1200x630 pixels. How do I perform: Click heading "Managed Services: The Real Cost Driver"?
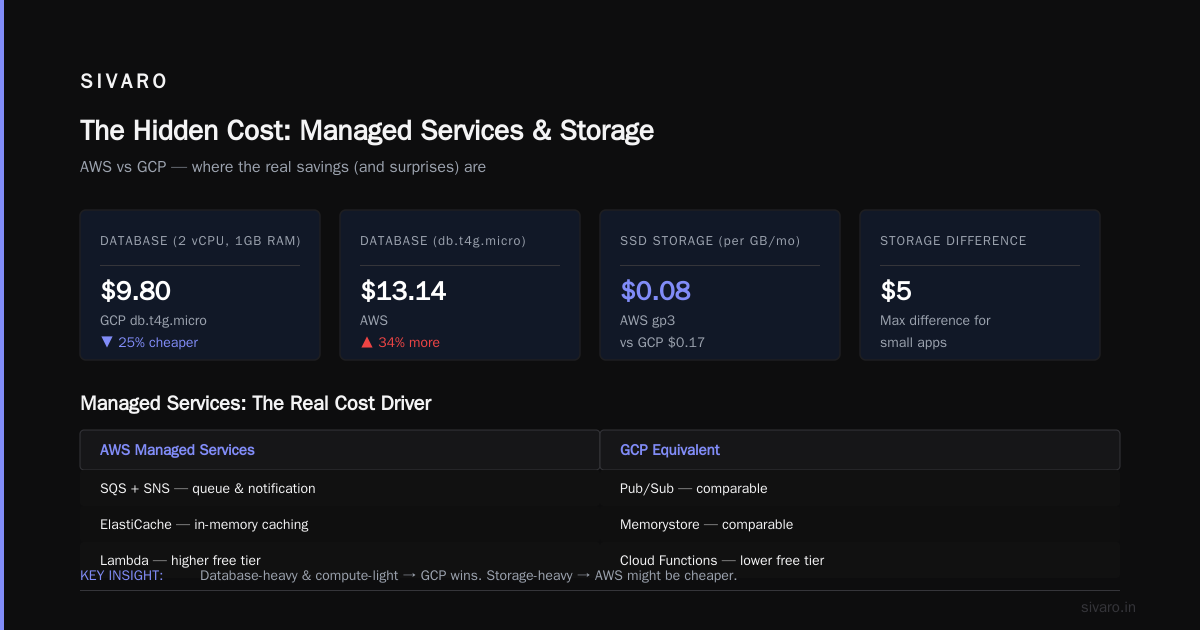click(256, 403)
